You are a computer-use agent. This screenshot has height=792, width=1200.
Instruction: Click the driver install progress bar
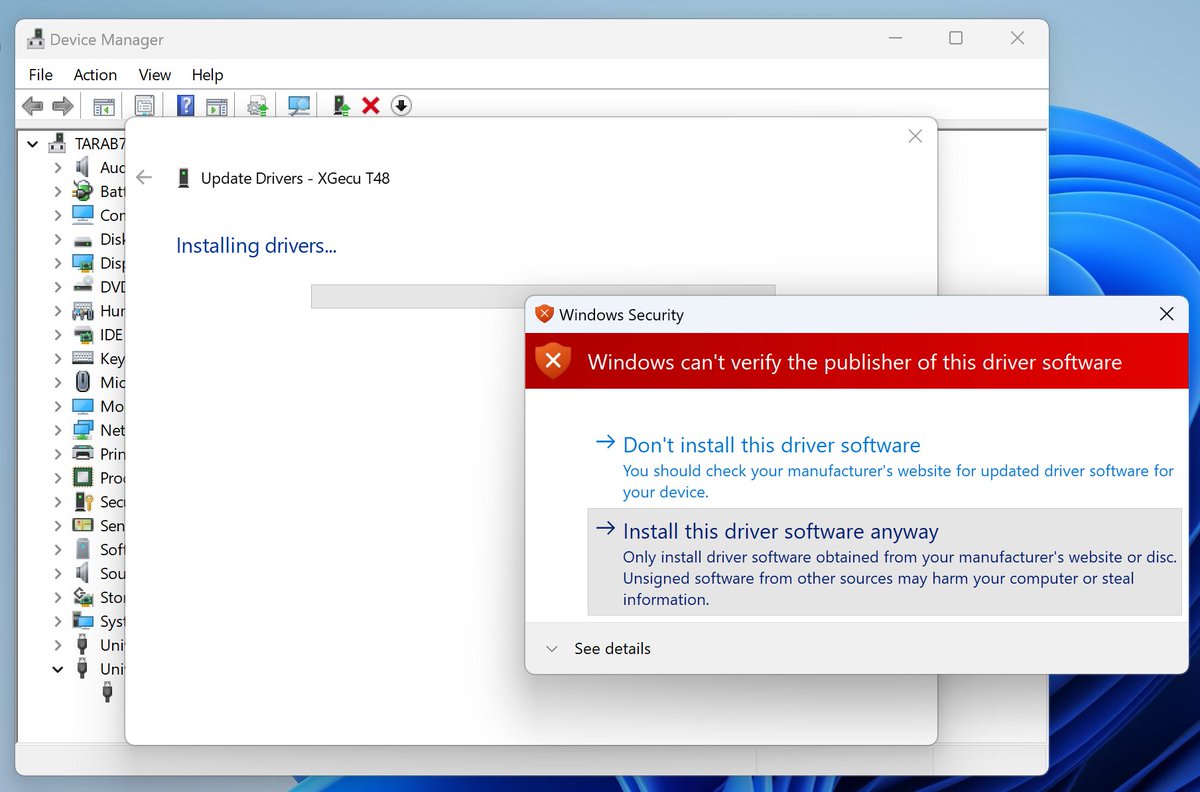coord(543,296)
